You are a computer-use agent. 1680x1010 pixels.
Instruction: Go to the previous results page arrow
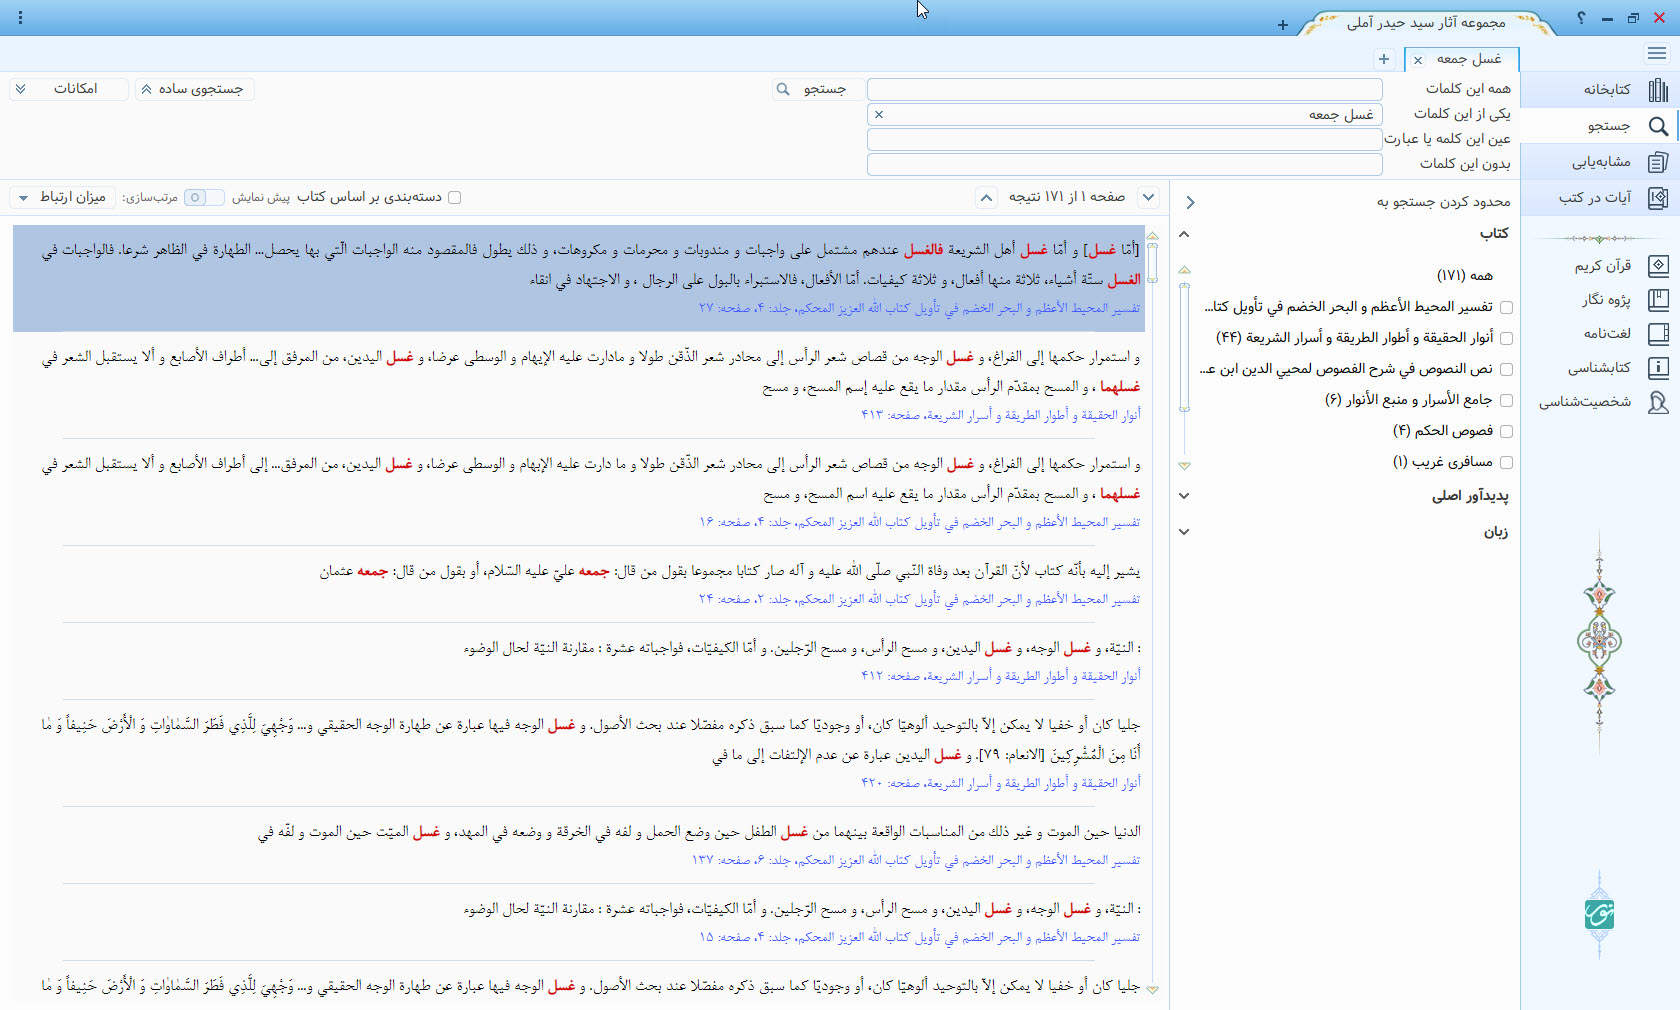click(986, 197)
